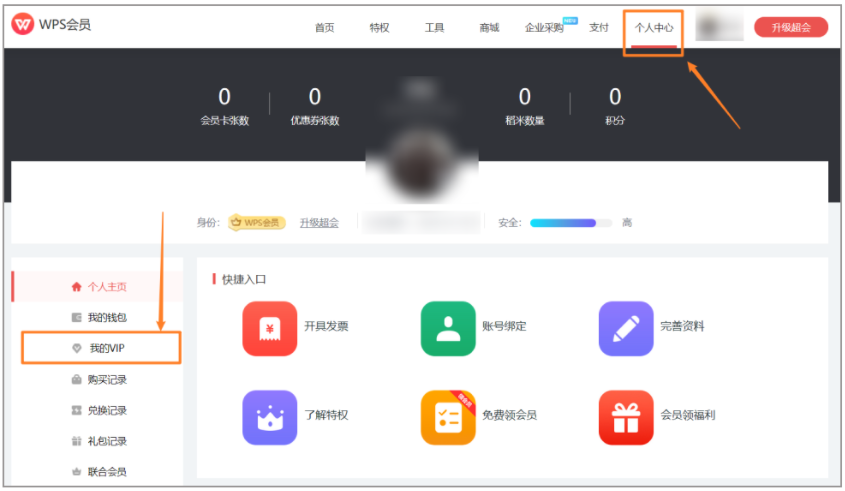The height and width of the screenshot is (491, 845).
Task: Click the 免费领会员 checklist icon
Action: click(x=448, y=417)
